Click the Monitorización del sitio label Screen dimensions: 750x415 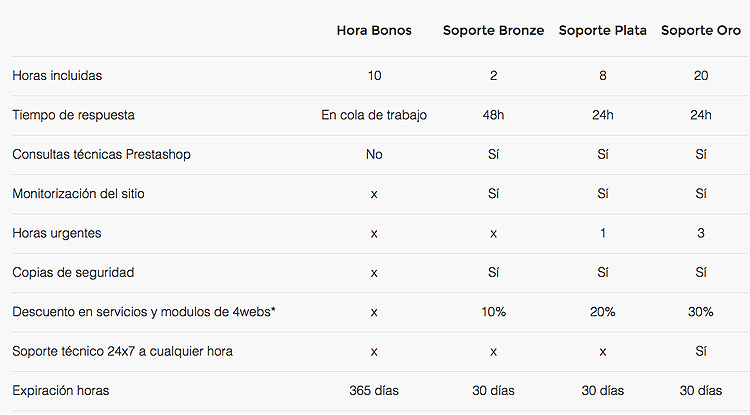(x=78, y=194)
